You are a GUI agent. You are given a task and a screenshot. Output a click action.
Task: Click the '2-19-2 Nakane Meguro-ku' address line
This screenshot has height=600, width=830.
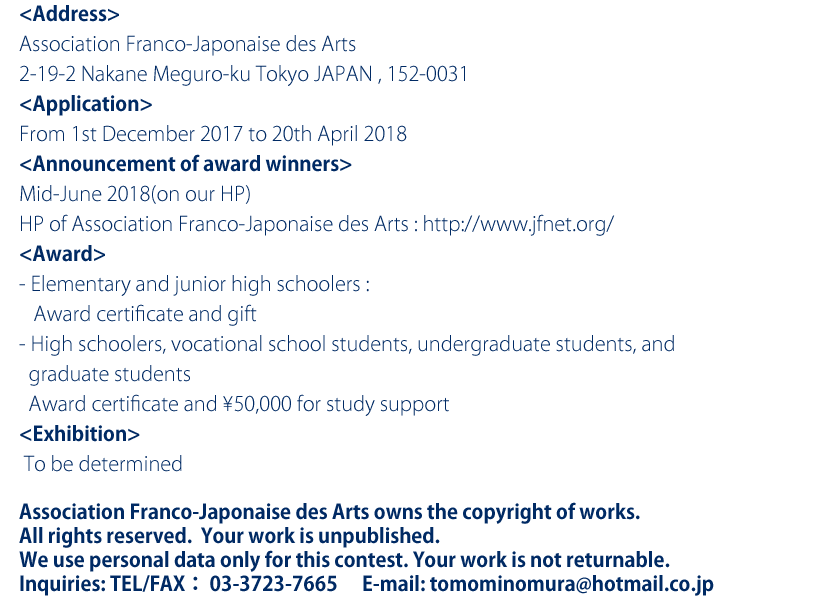pyautogui.click(x=243, y=74)
